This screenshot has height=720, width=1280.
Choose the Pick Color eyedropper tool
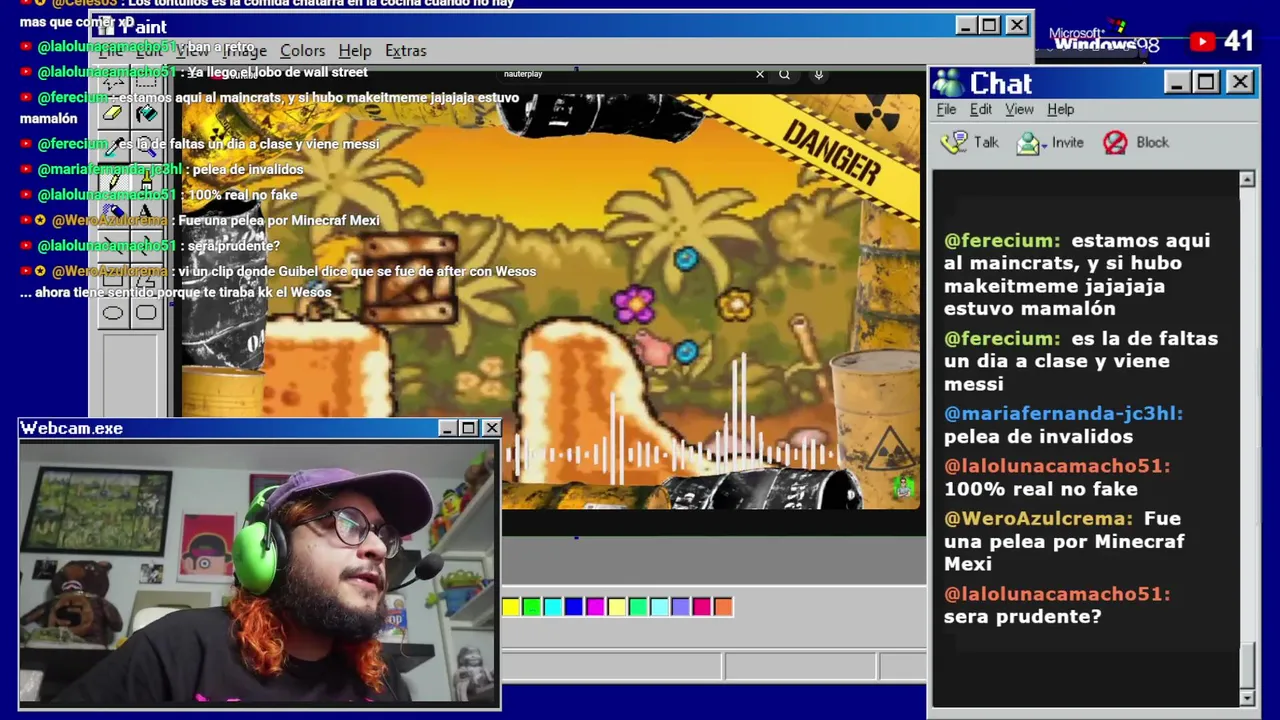tap(112, 147)
